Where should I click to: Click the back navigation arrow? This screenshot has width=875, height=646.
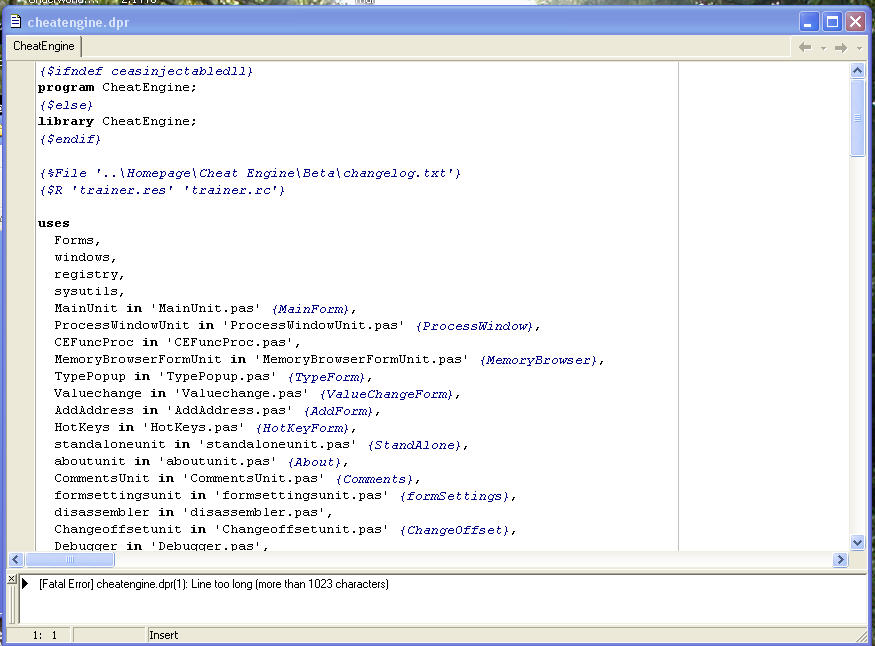coord(804,47)
